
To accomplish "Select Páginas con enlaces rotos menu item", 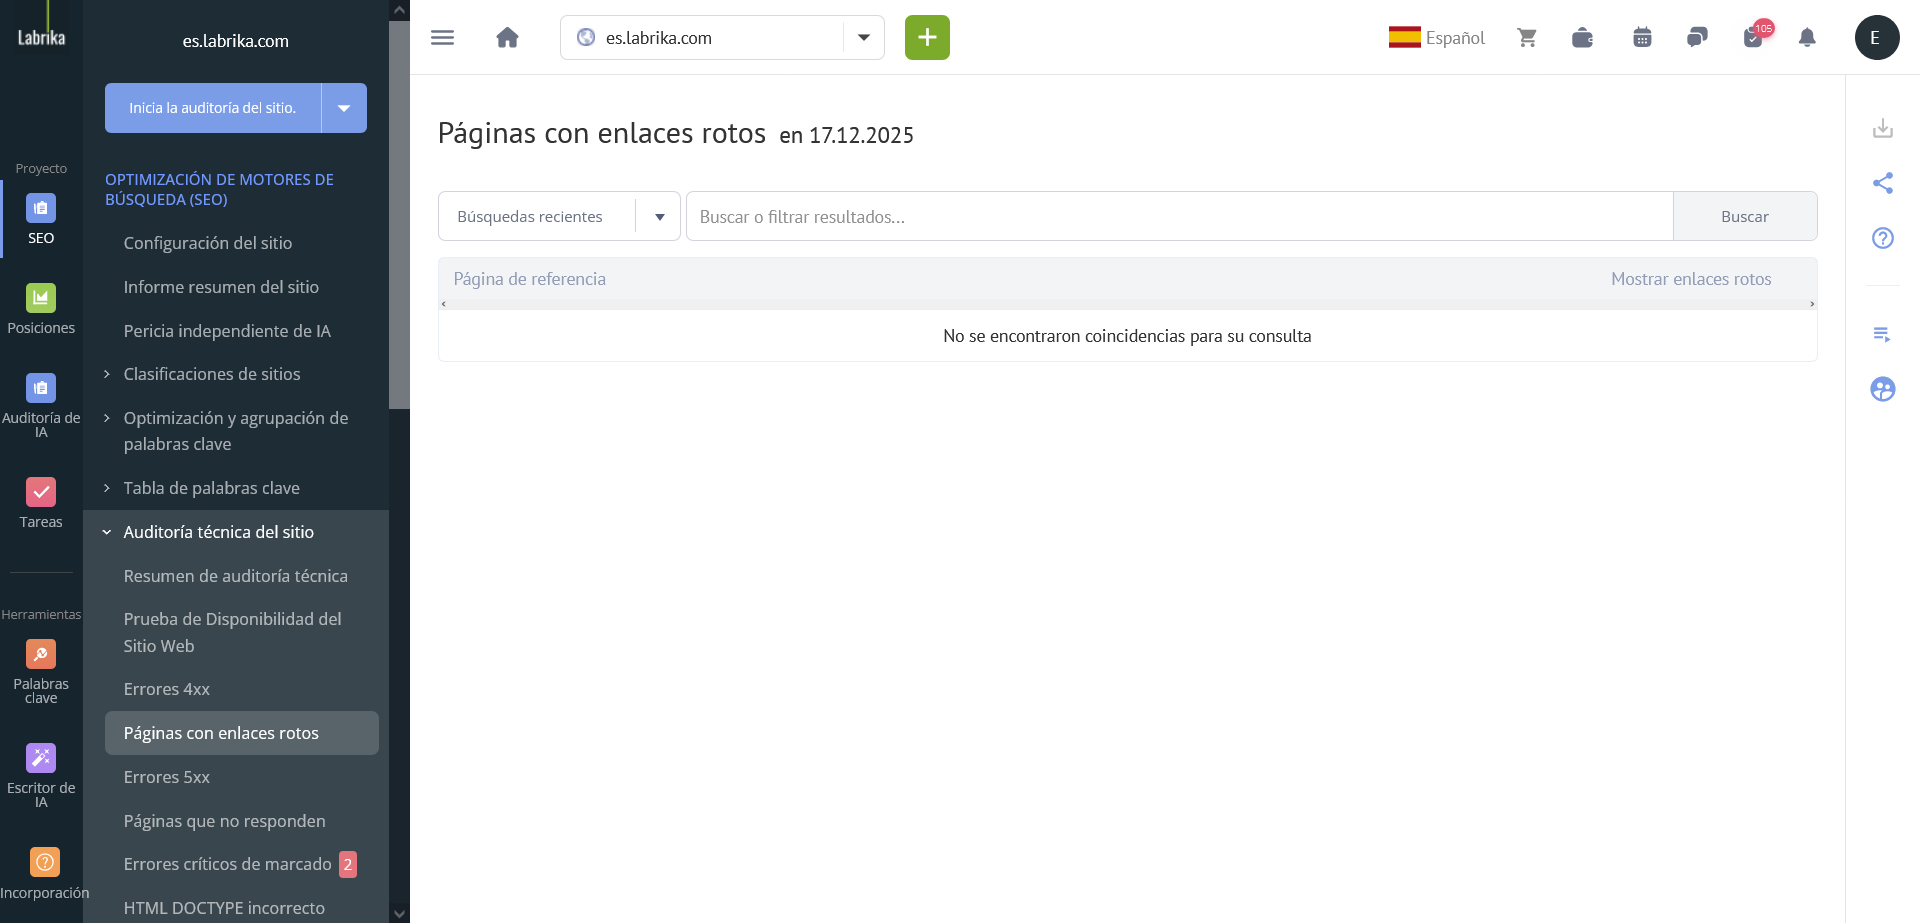I will click(242, 733).
